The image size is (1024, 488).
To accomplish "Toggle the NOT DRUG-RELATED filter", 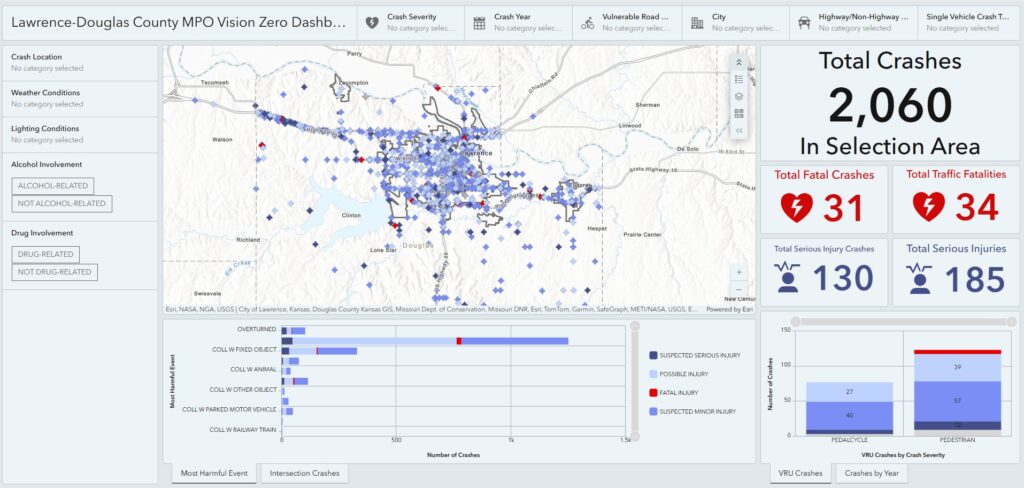I will click(55, 272).
